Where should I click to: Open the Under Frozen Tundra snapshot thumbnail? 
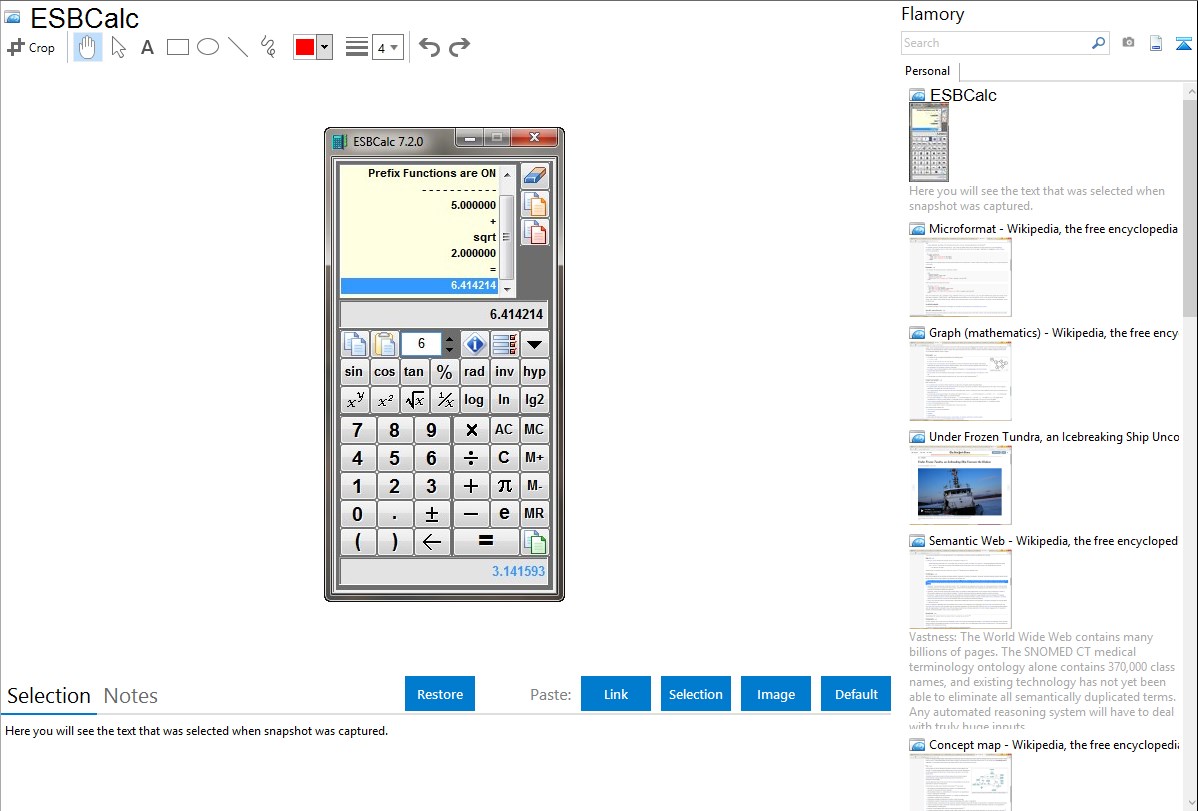(x=960, y=485)
